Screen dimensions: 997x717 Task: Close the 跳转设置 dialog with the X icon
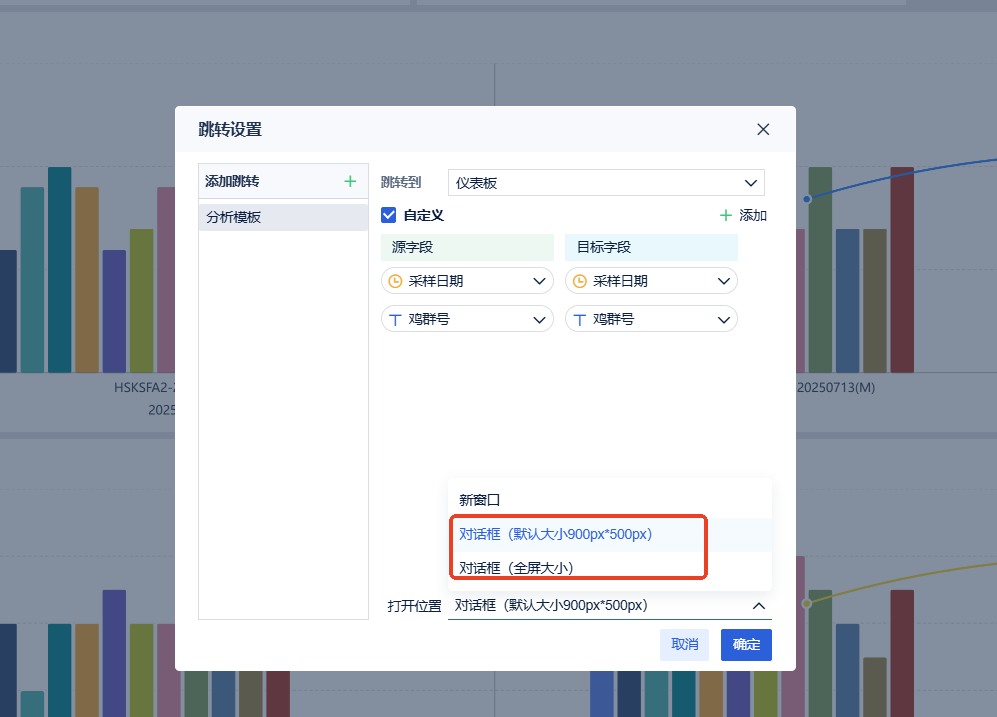pyautogui.click(x=763, y=129)
